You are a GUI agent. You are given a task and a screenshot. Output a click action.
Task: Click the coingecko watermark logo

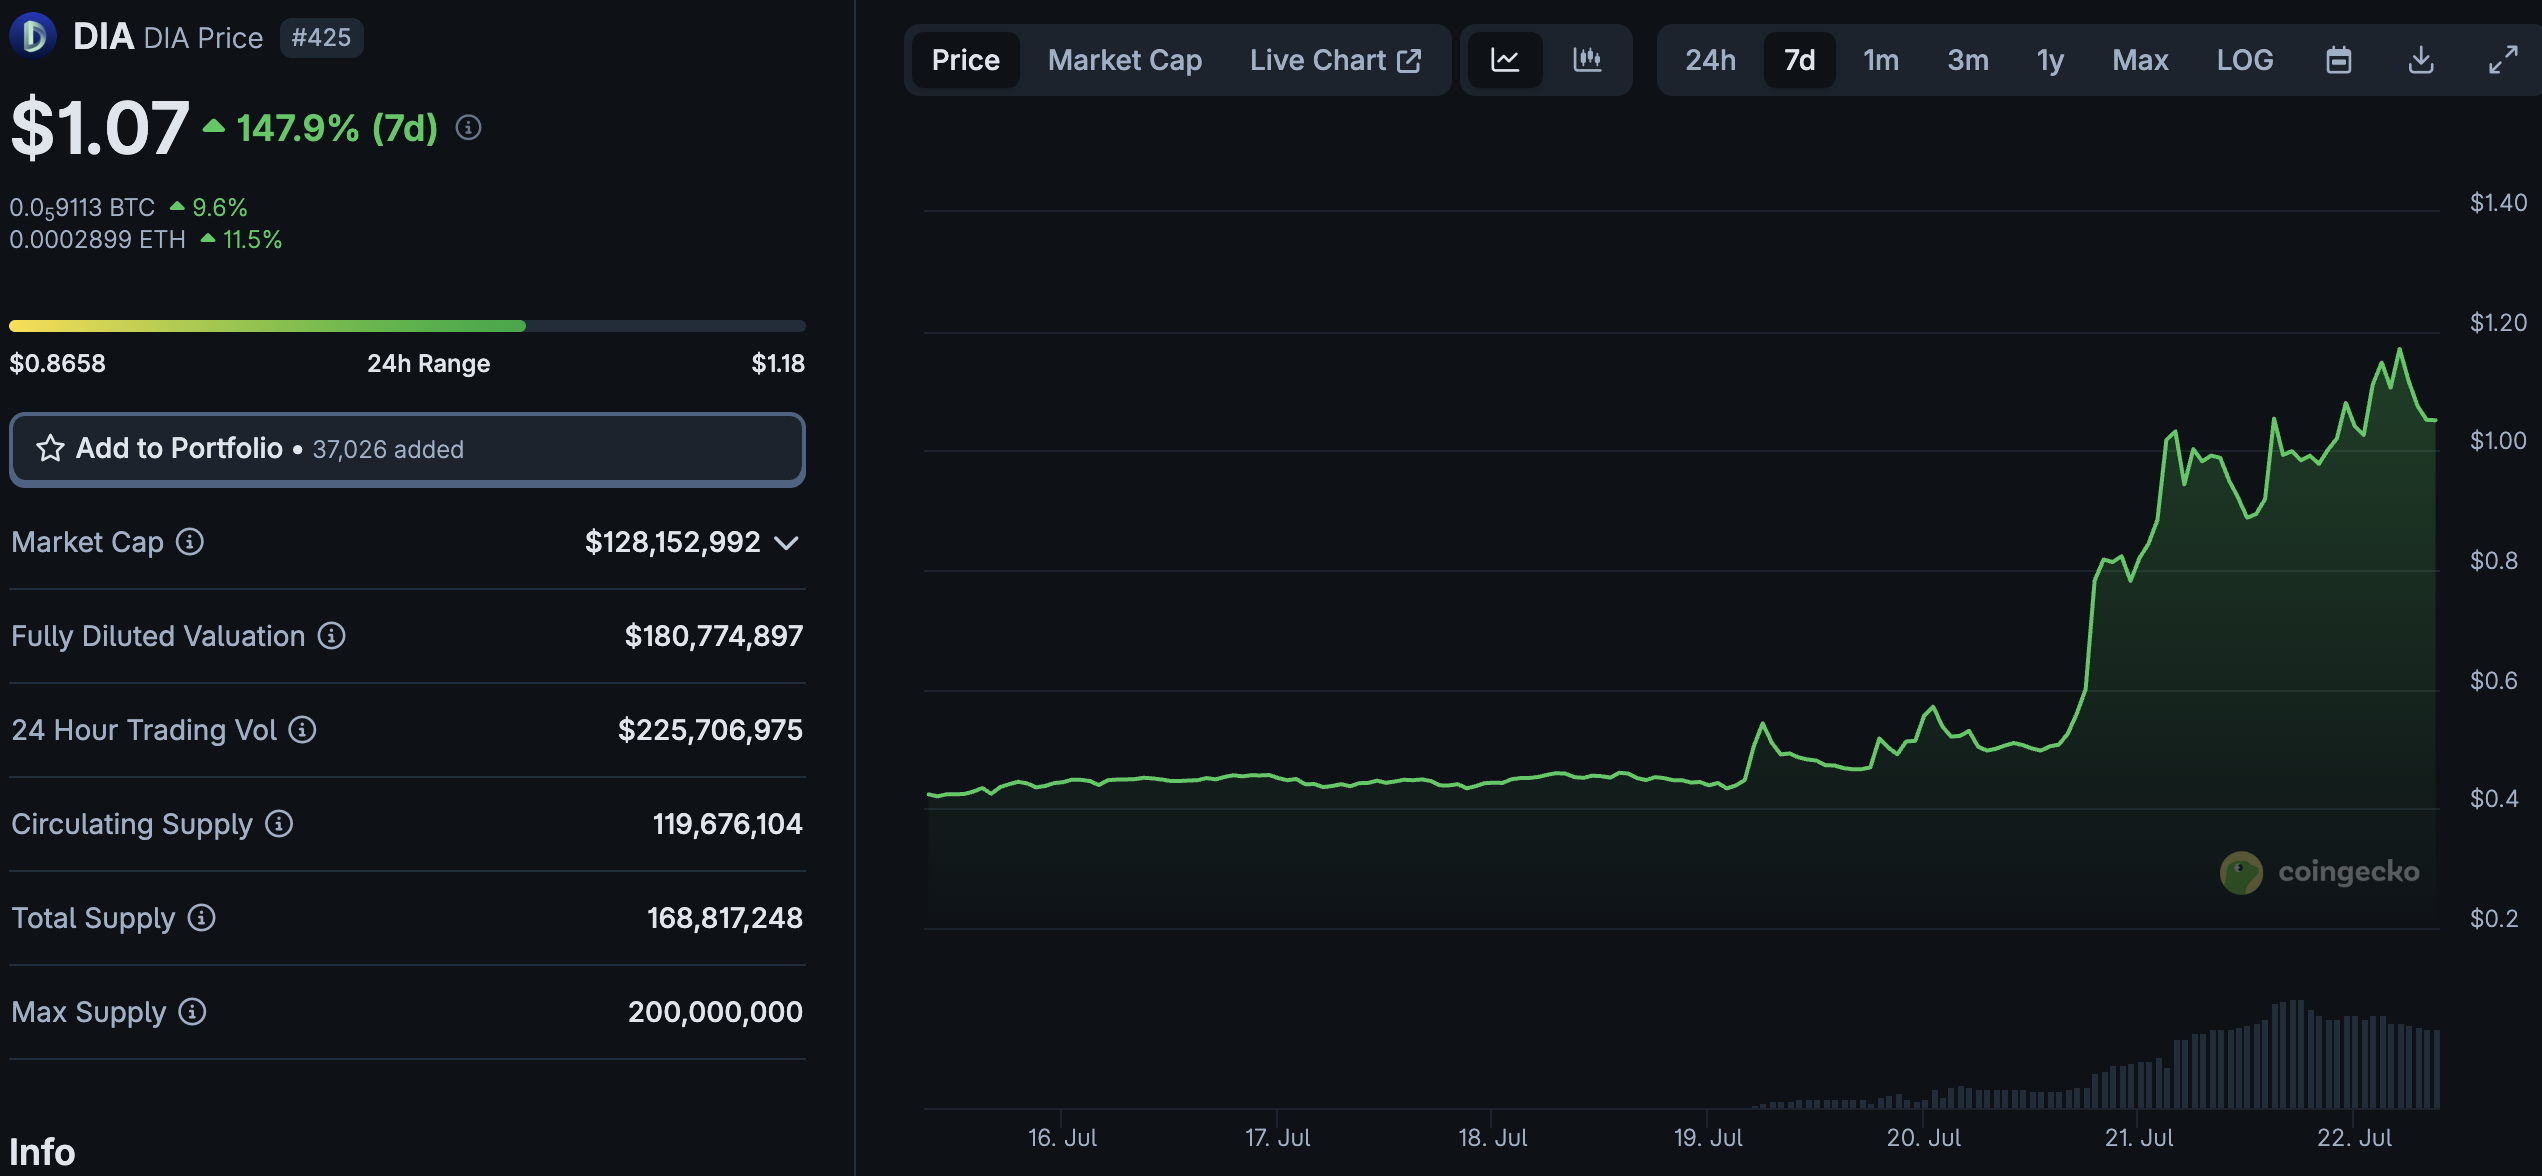pos(2241,872)
